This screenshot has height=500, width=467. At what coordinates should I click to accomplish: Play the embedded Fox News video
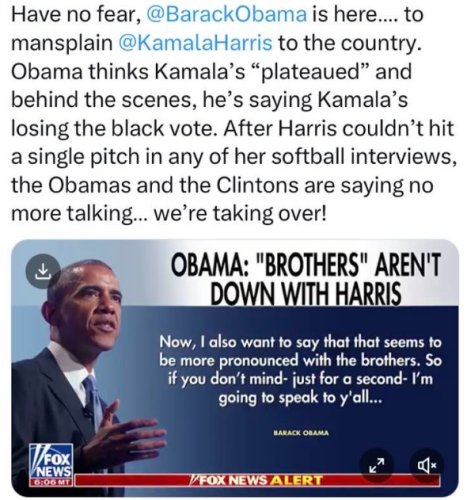[235, 368]
